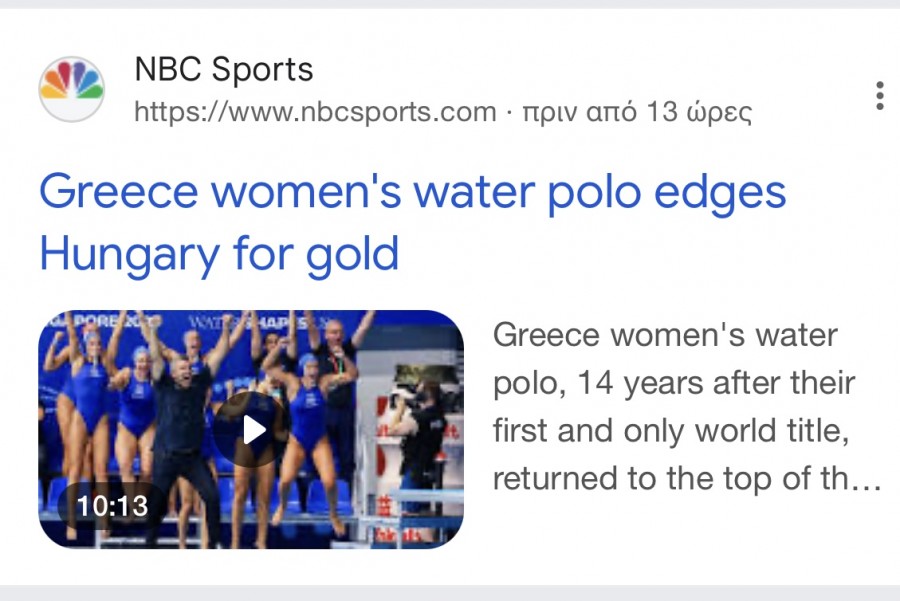
Task: Open the NBC Sports source name
Action: tap(224, 69)
